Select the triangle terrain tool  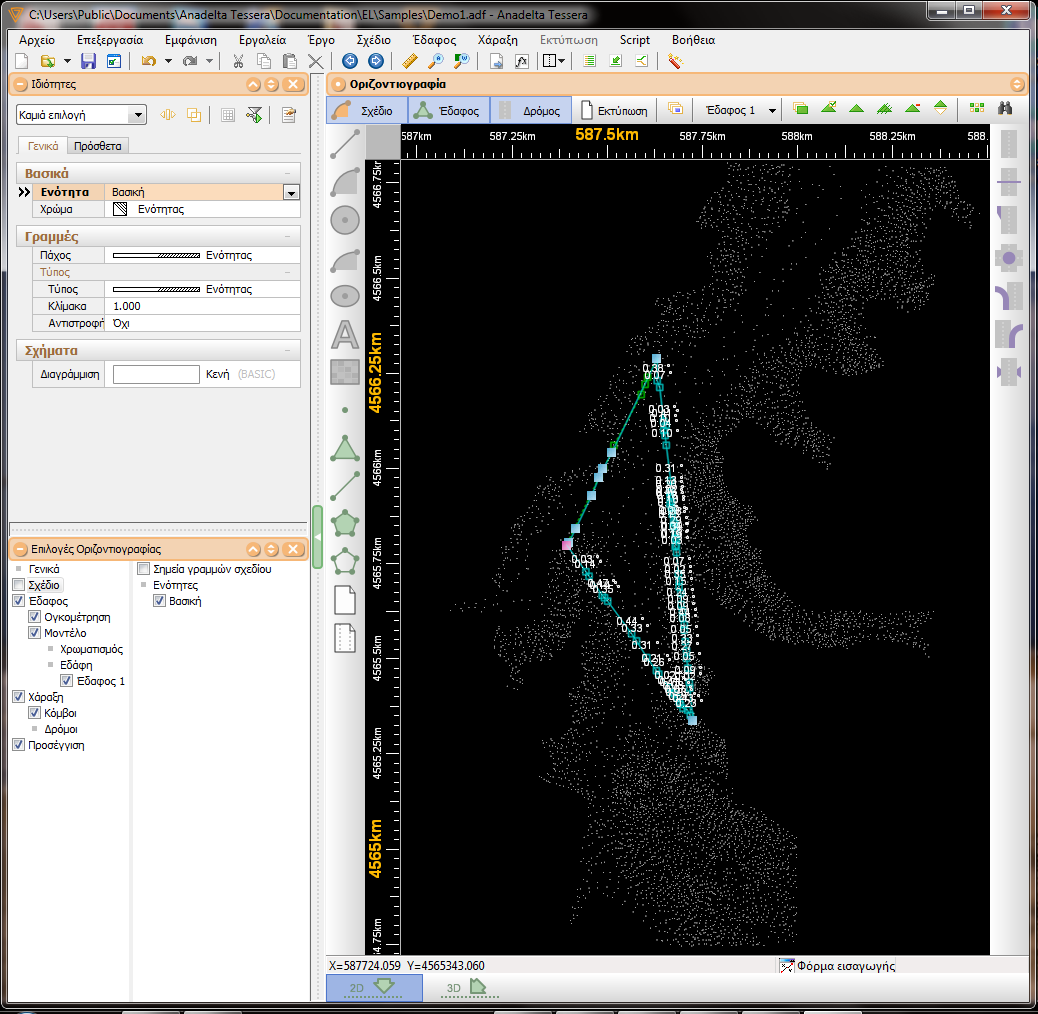pyautogui.click(x=345, y=448)
